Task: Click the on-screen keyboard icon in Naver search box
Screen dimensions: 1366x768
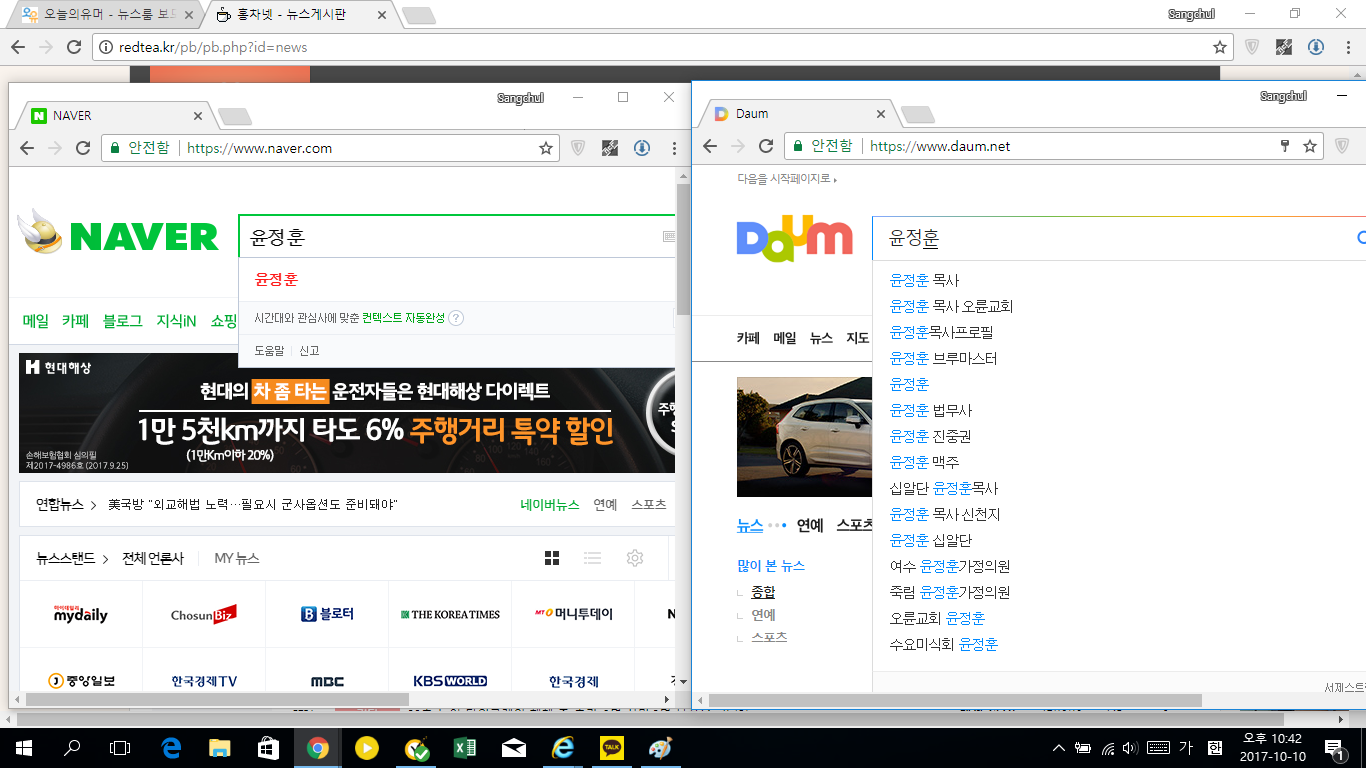Action: [668, 237]
